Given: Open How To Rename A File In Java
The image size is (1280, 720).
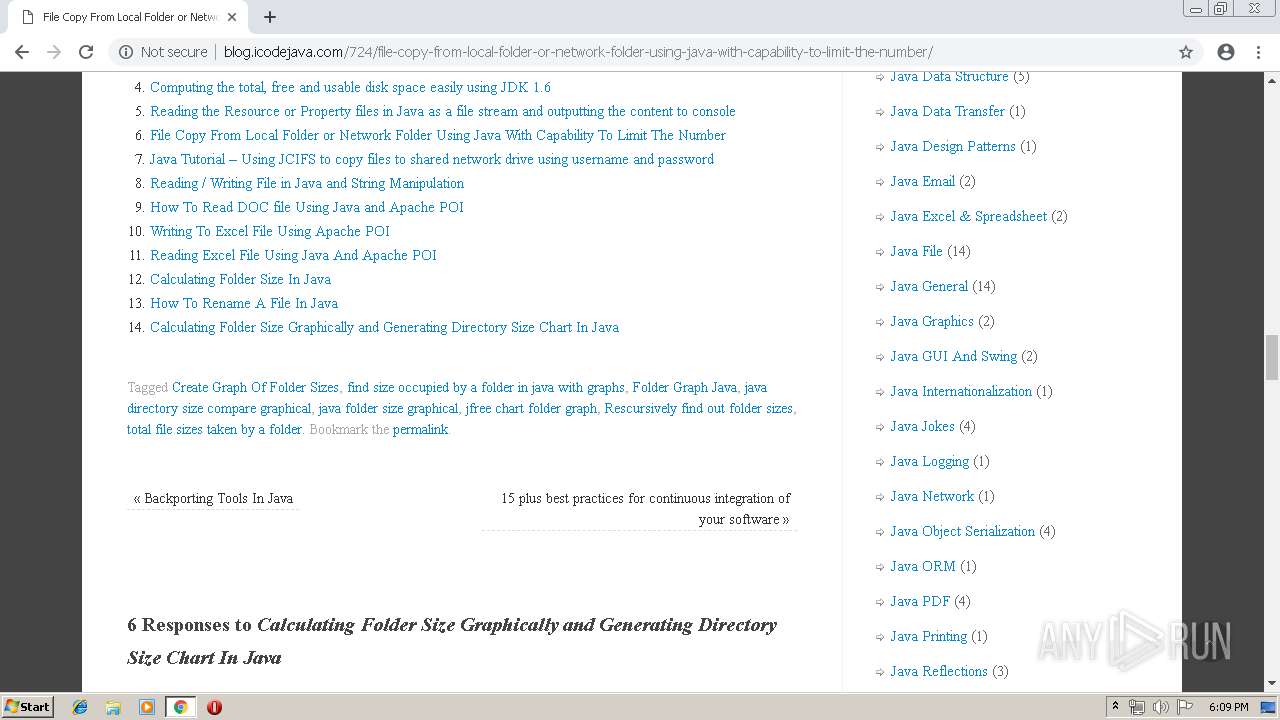Looking at the screenshot, I should pyautogui.click(x=244, y=304).
